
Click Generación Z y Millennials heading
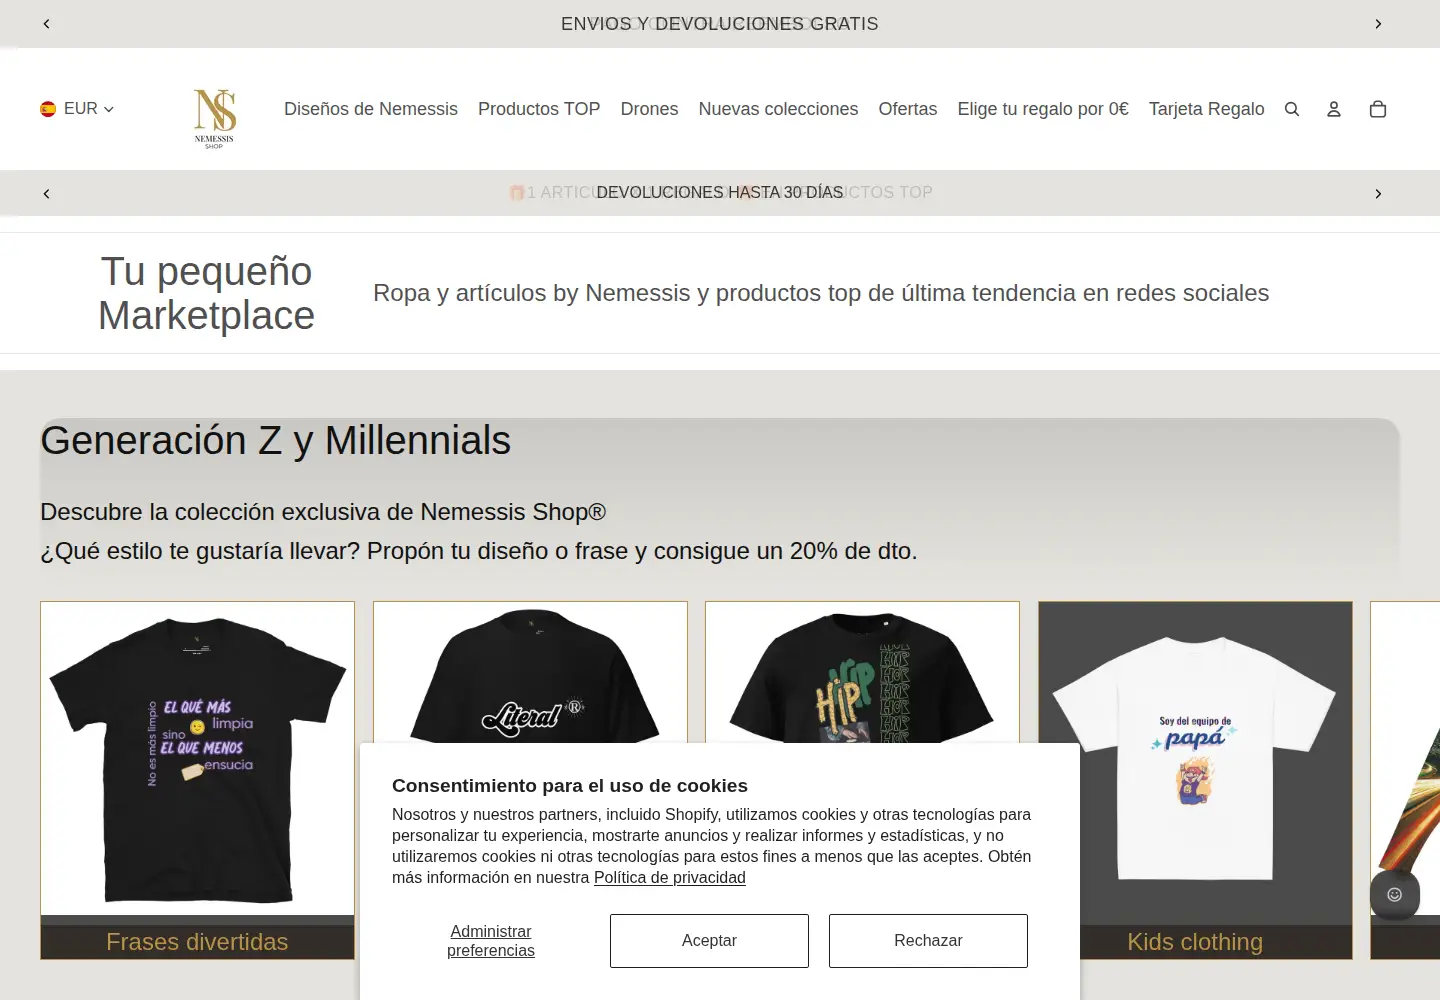[276, 441]
